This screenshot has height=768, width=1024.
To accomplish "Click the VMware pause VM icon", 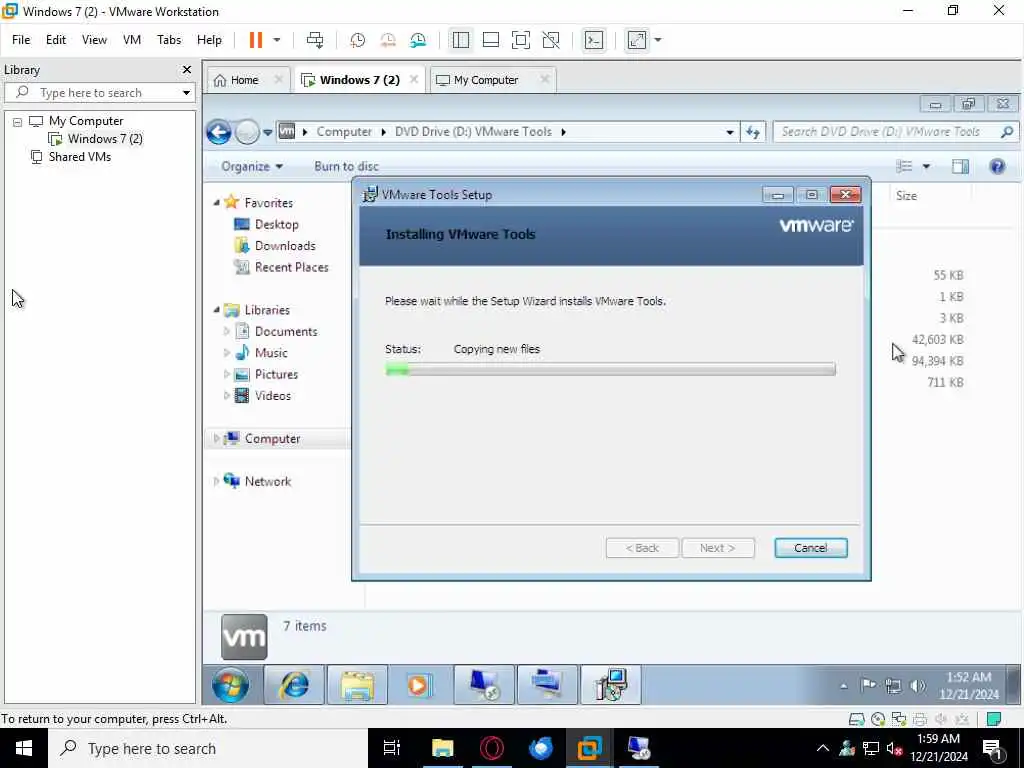I will [255, 40].
